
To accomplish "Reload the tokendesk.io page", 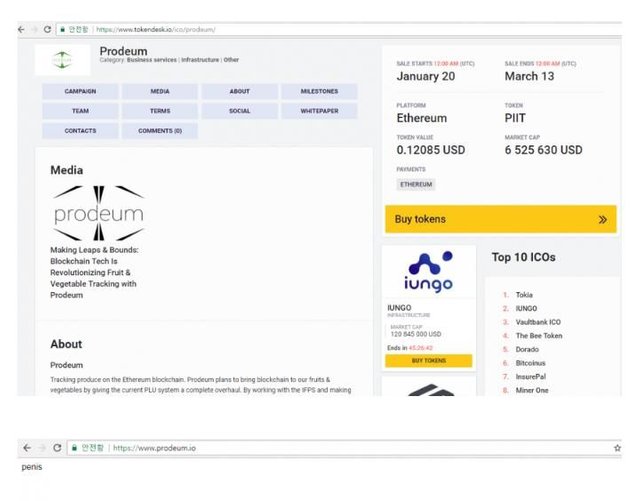I will coord(47,29).
